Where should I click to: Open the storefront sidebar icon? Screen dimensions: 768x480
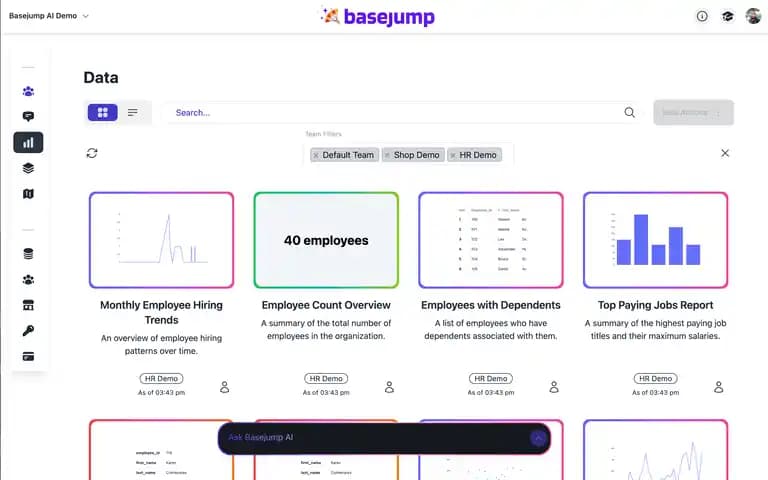click(x=28, y=305)
